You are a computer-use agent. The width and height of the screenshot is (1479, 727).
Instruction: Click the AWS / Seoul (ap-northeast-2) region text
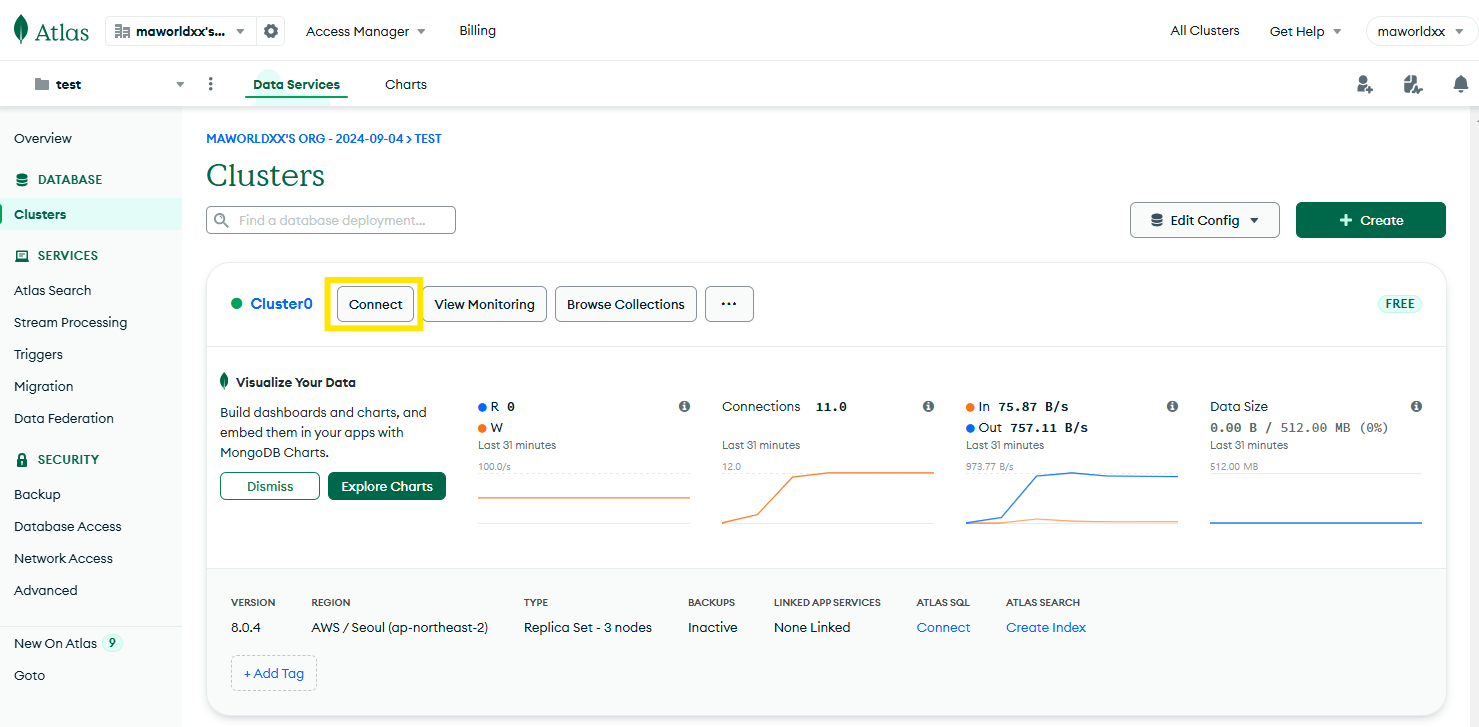[x=400, y=627]
